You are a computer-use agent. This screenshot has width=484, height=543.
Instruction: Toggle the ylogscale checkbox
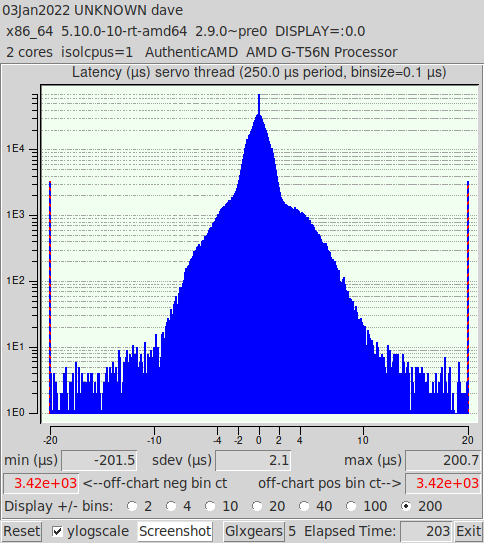(57, 531)
